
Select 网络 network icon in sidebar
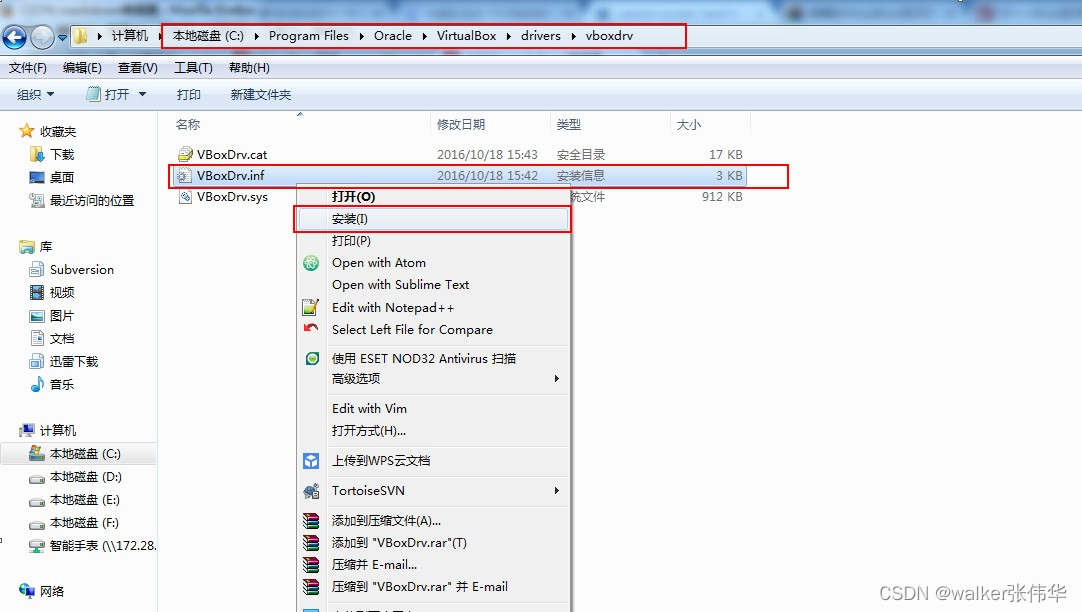click(x=27, y=591)
